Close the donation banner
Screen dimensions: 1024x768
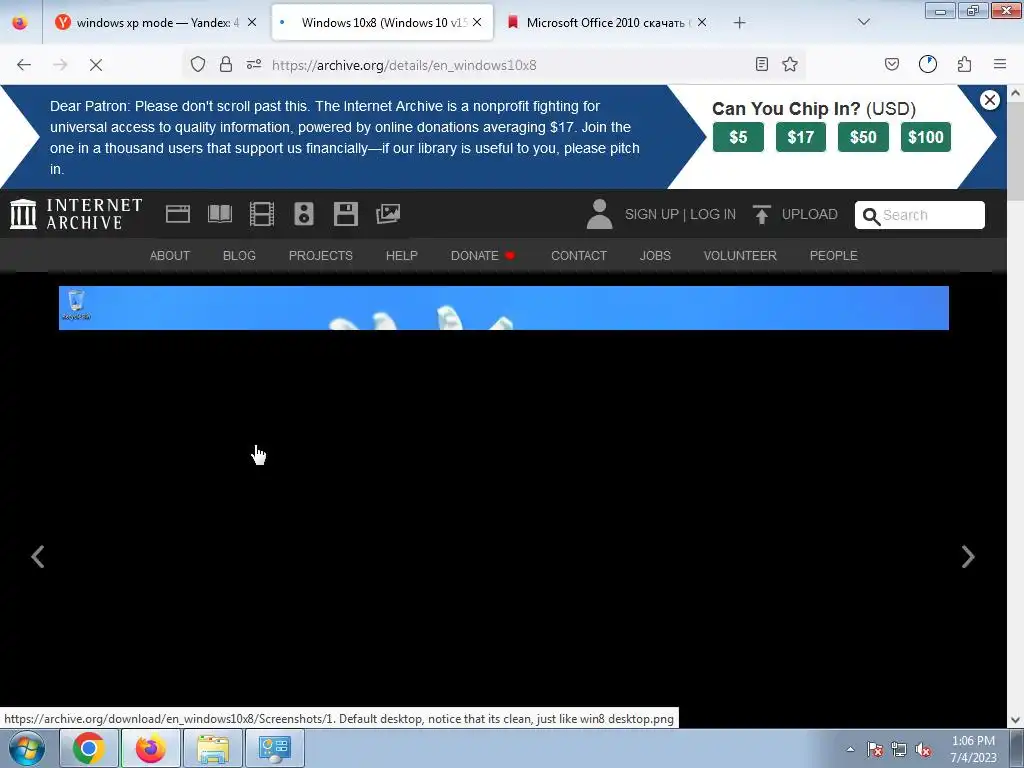pos(989,100)
